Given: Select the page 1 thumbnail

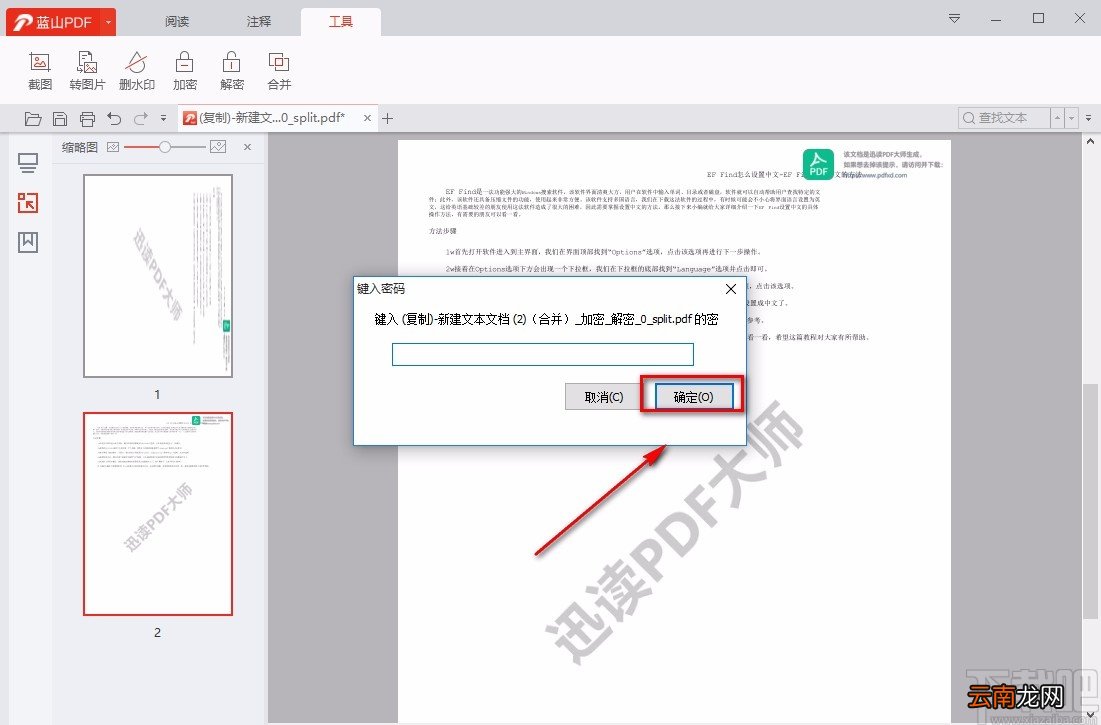Looking at the screenshot, I should tap(158, 276).
